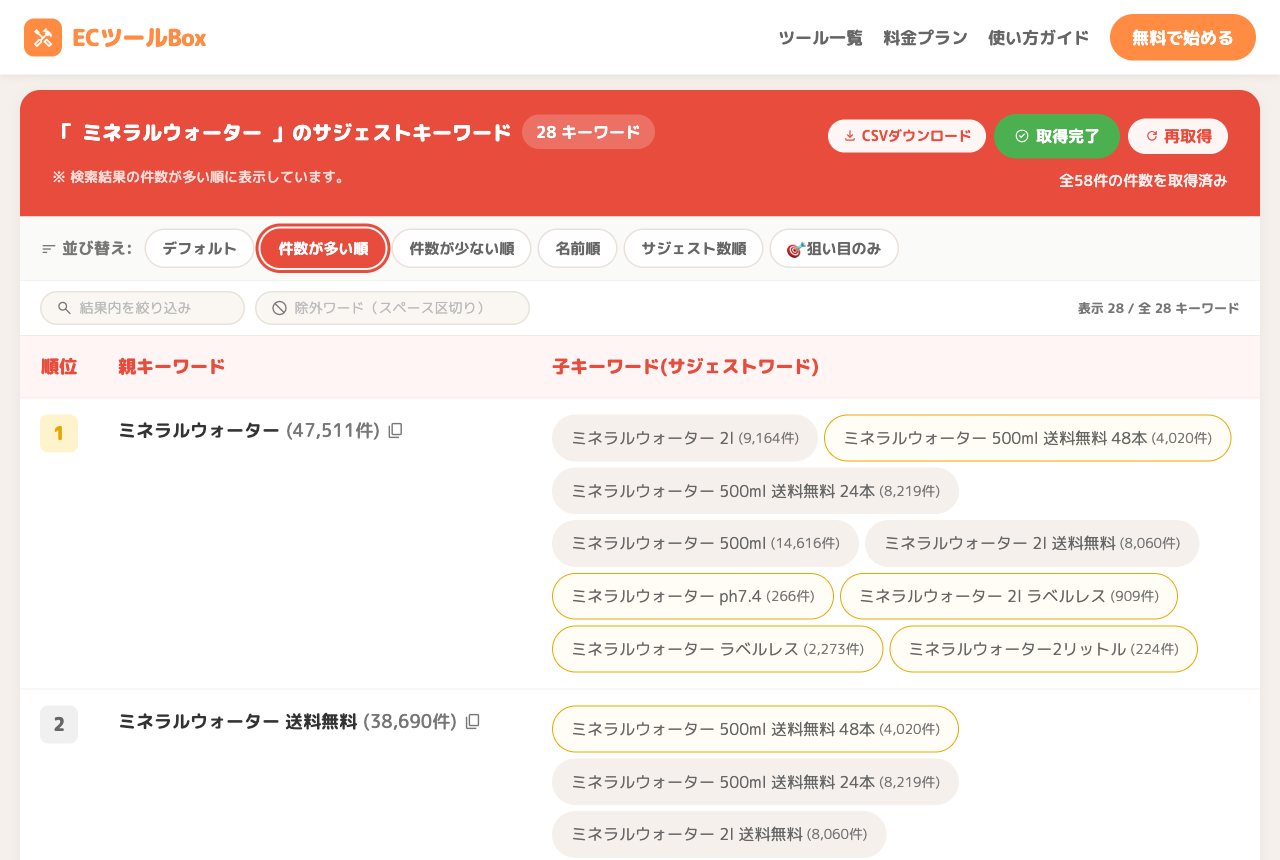Click the 無料で始める button
This screenshot has height=860, width=1280.
coord(1182,38)
